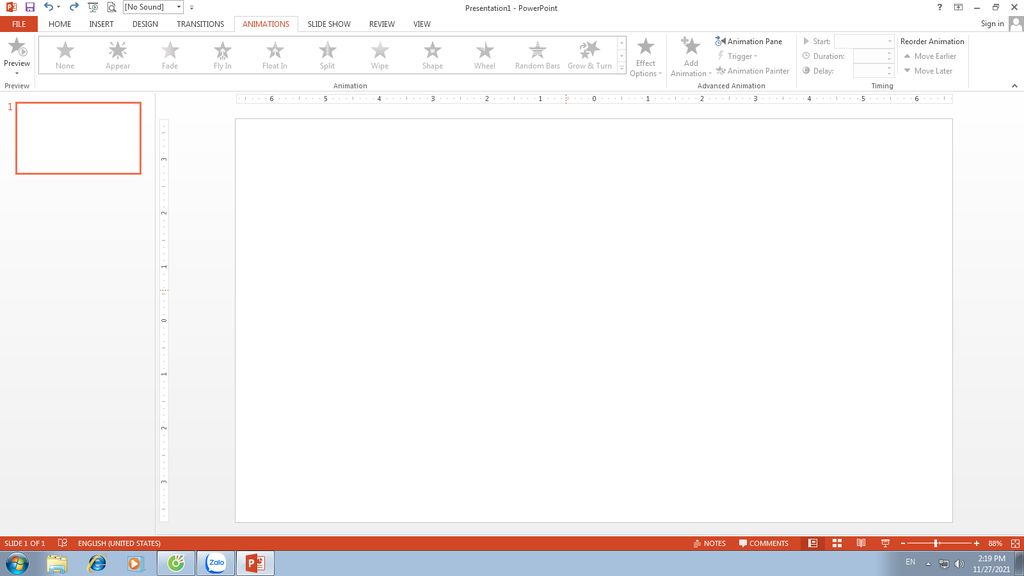Select the Random Bars animation effect

pyautogui.click(x=537, y=55)
